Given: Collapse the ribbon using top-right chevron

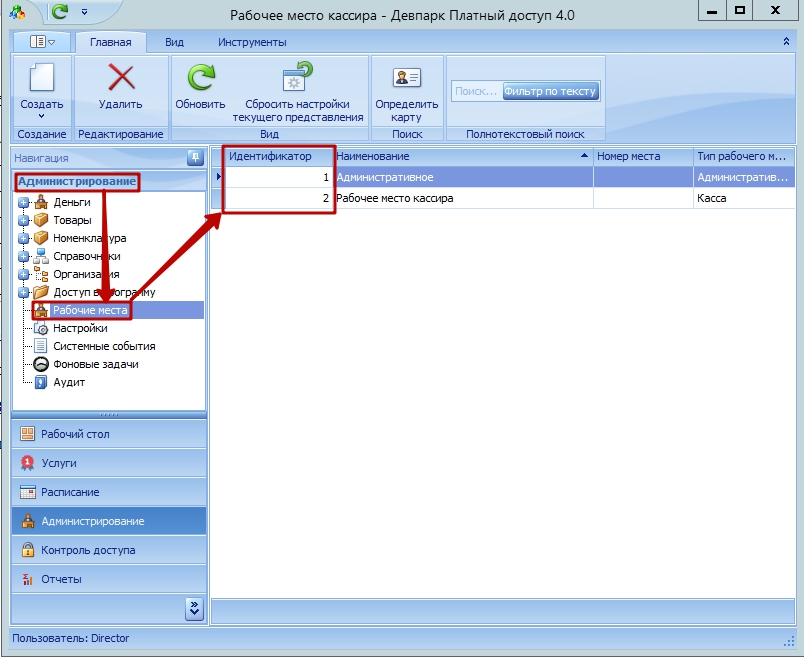Looking at the screenshot, I should point(785,42).
